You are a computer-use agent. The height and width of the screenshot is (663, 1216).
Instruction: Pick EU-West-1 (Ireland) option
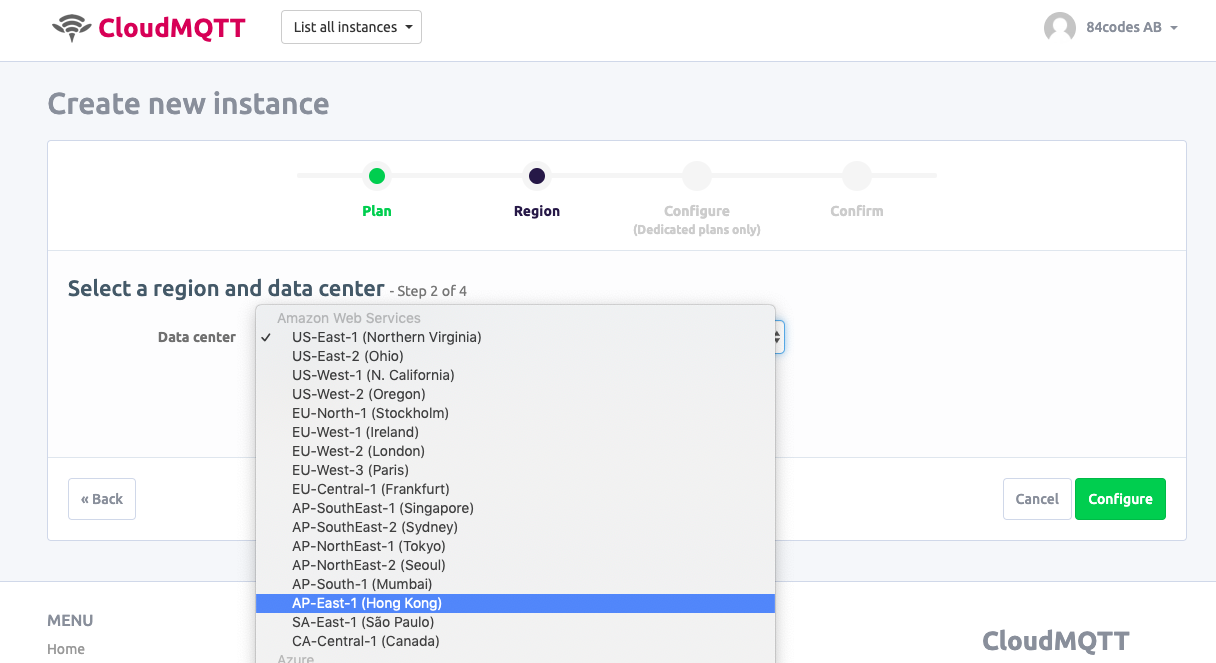(x=515, y=432)
